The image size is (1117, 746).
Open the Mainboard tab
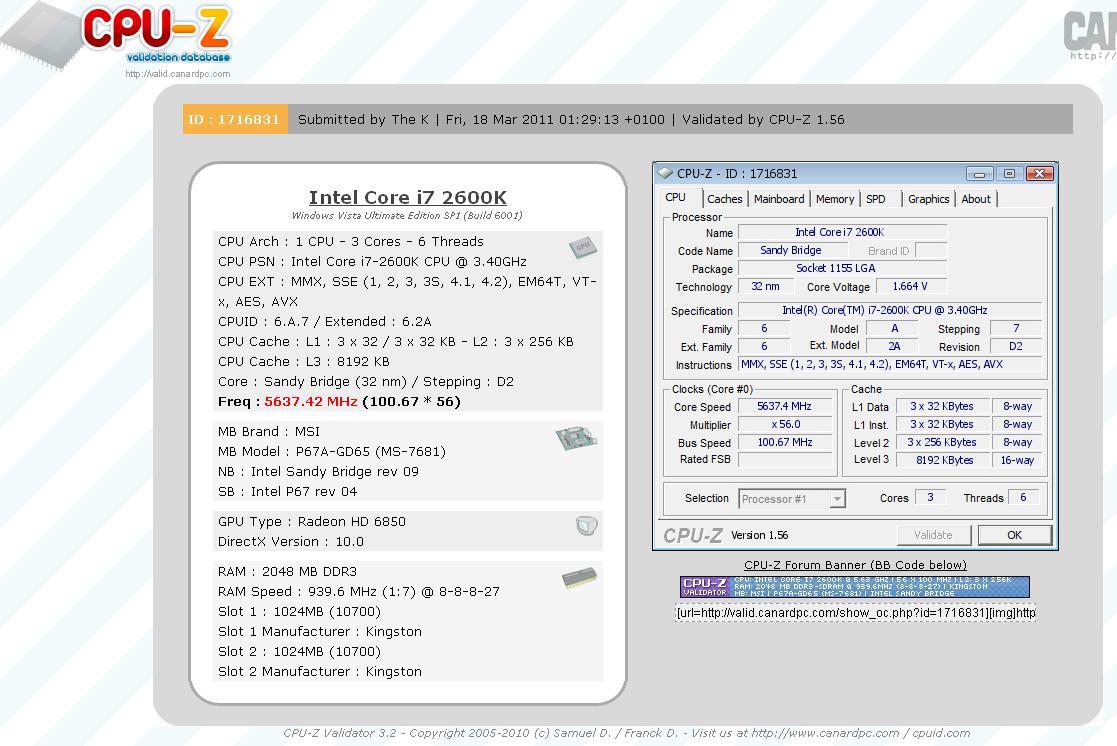tap(779, 200)
